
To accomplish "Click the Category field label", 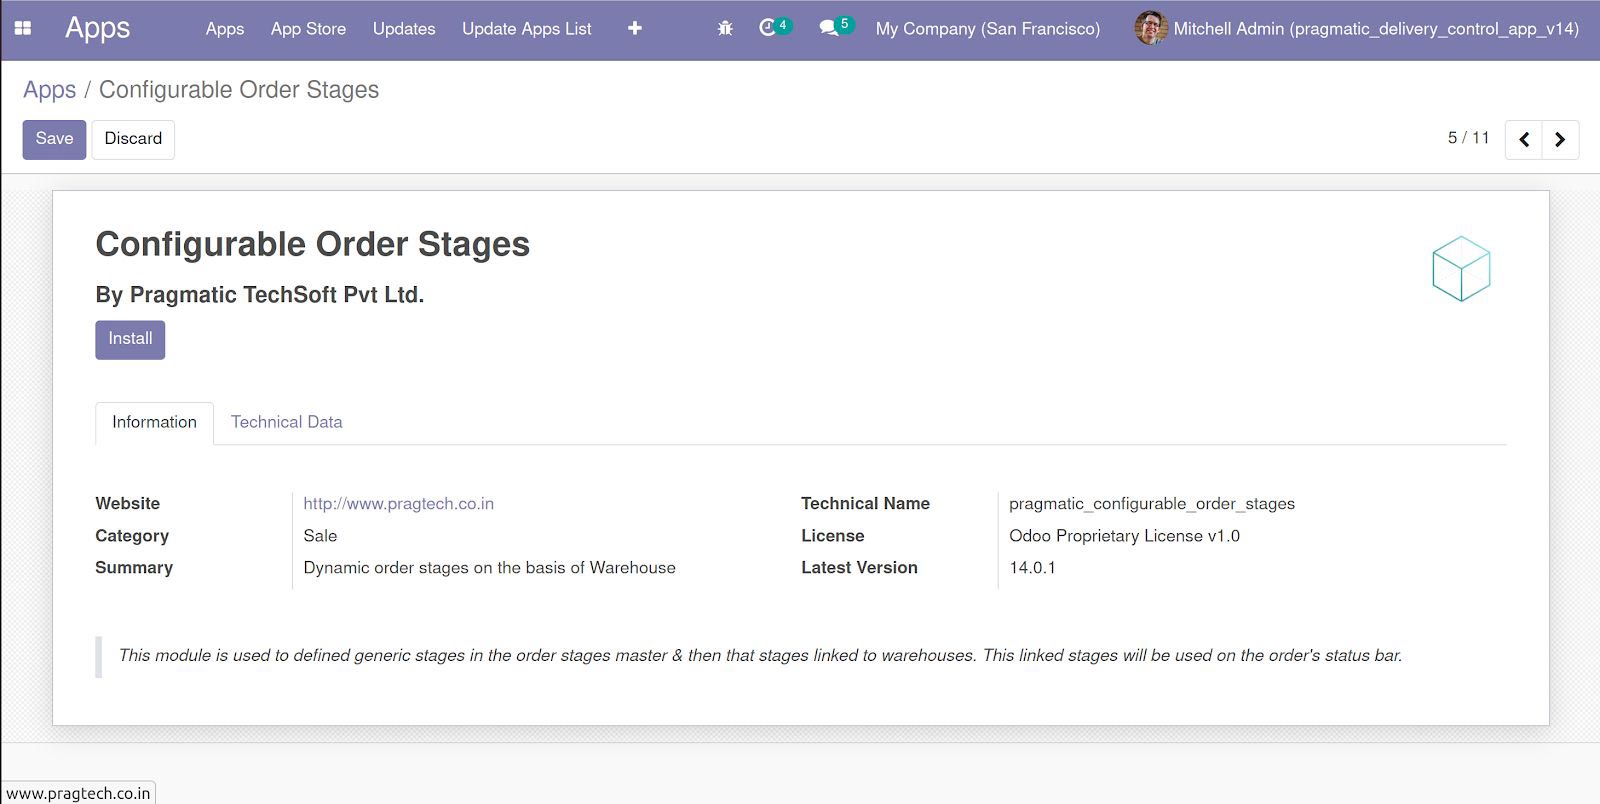I will click(132, 536).
